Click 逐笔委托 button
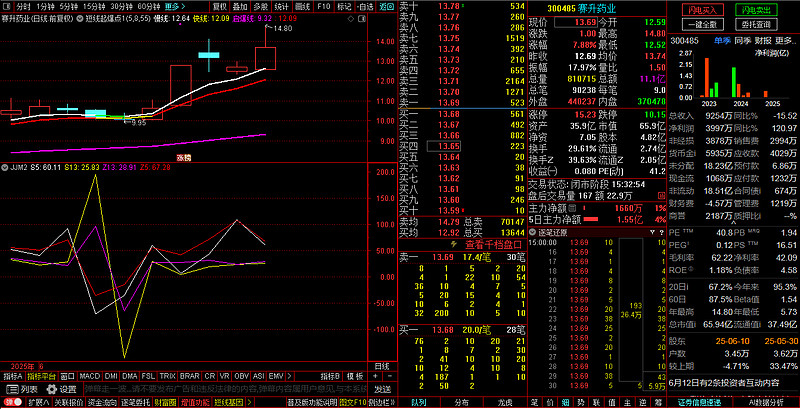 tap(135, 403)
